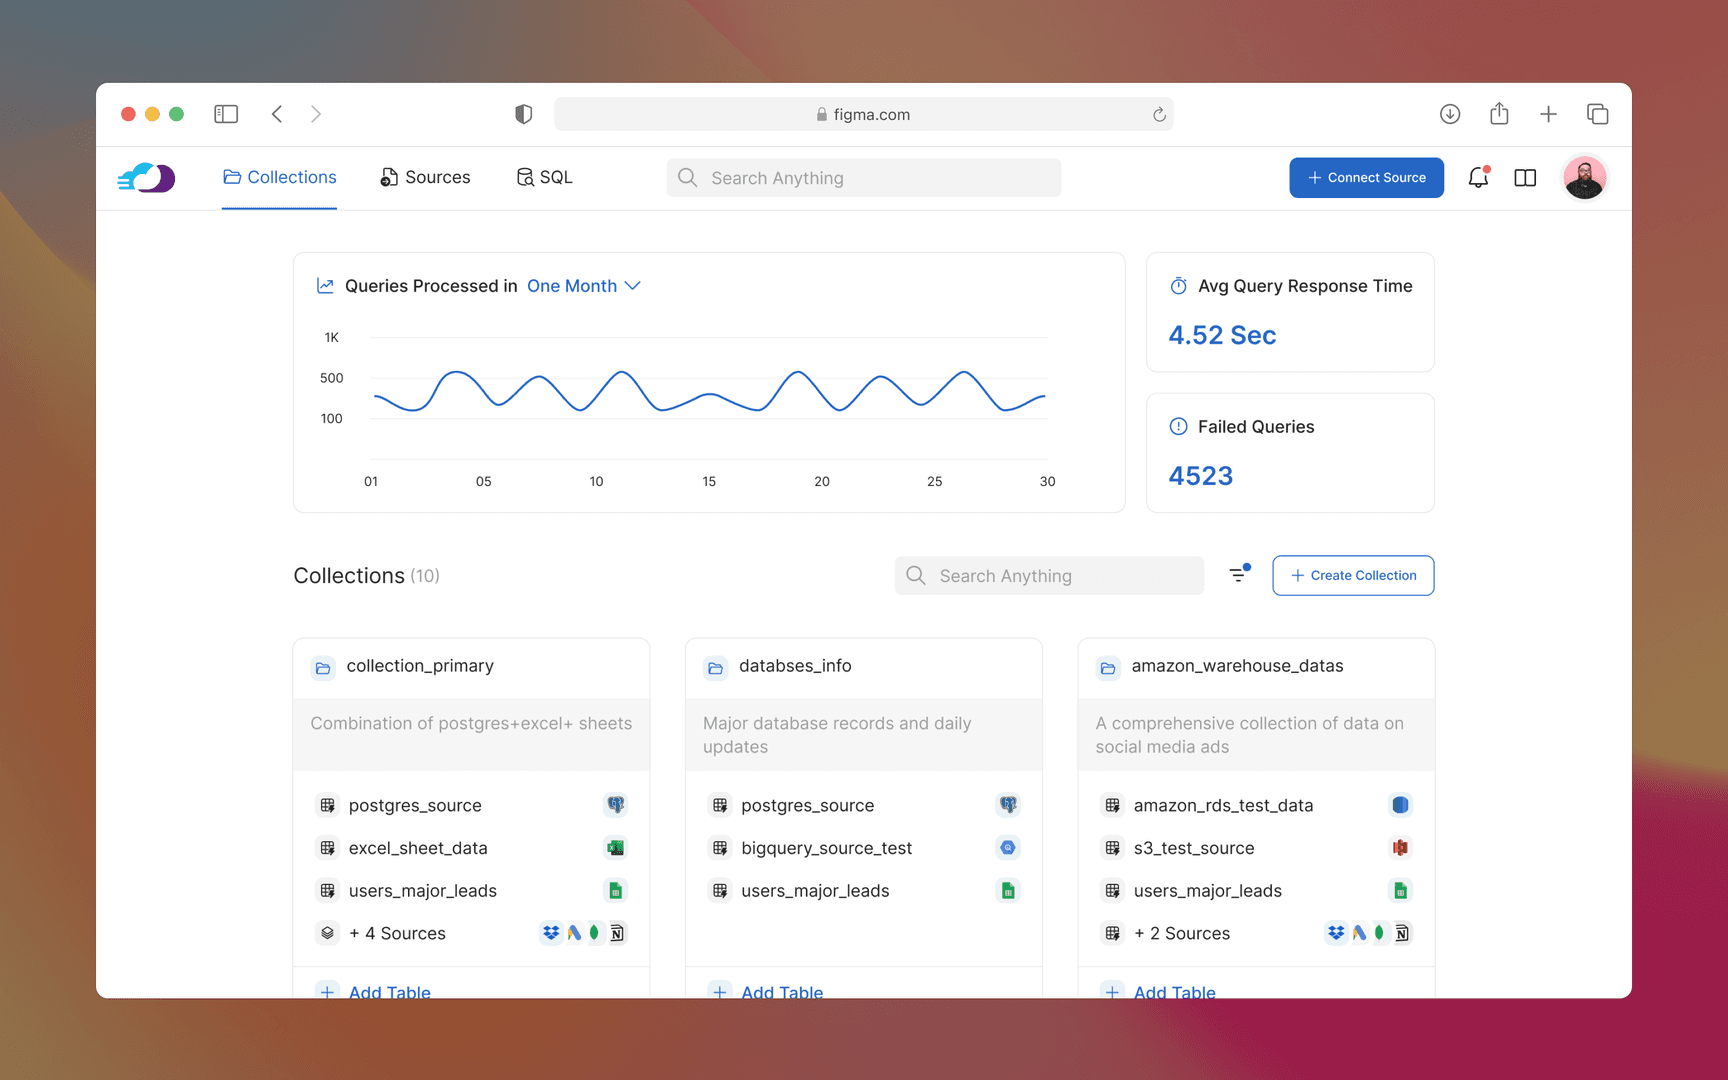Click Create Collection
Screen dimensions: 1728x1080
coord(1352,575)
